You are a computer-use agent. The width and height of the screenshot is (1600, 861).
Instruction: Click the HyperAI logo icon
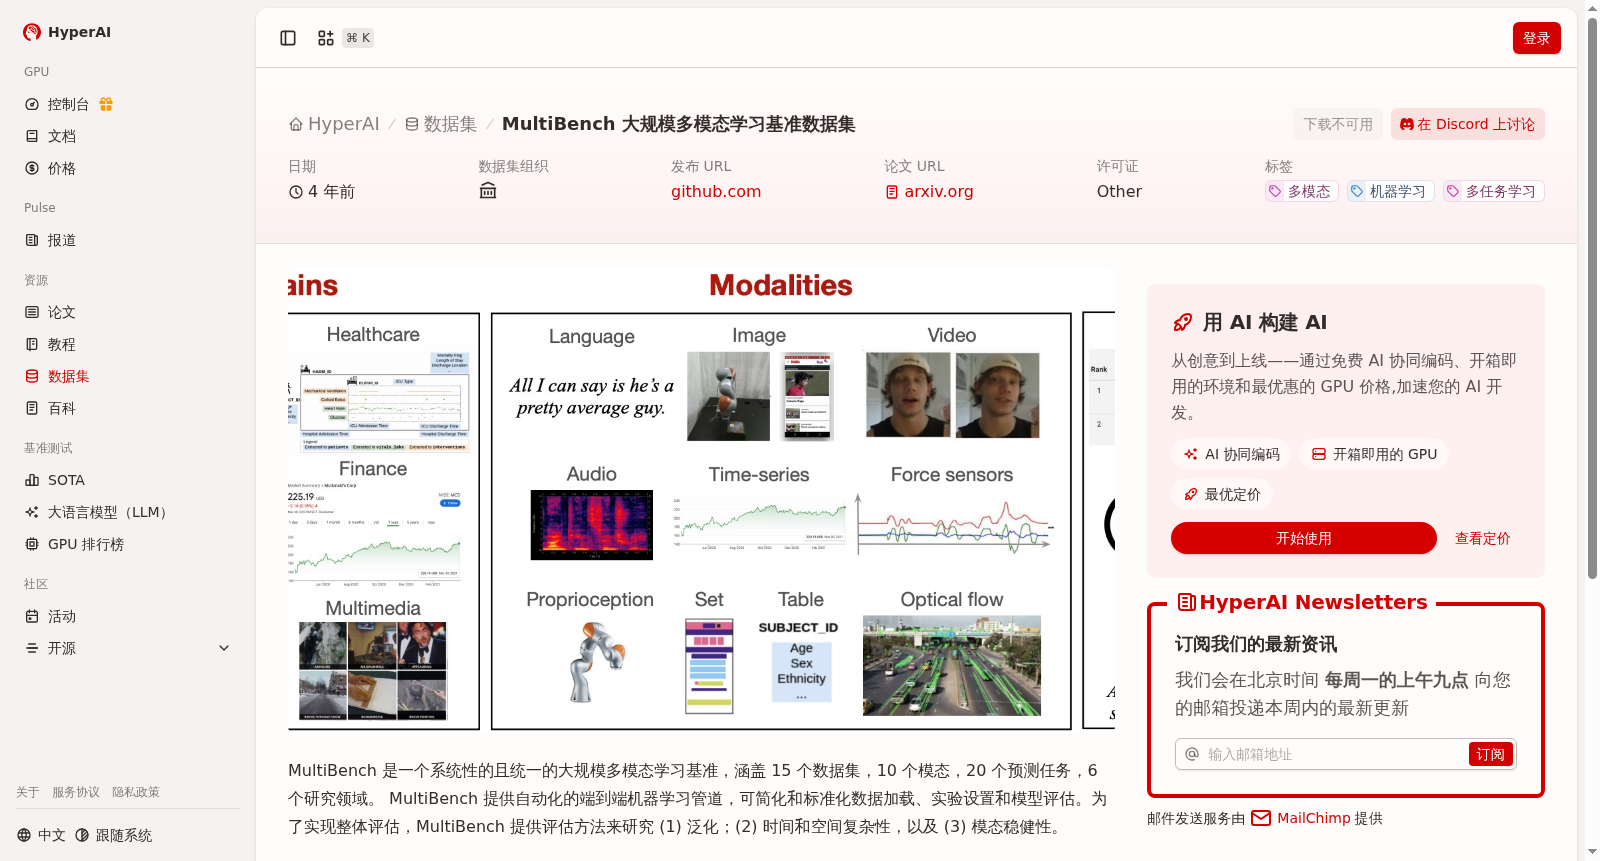tap(32, 32)
